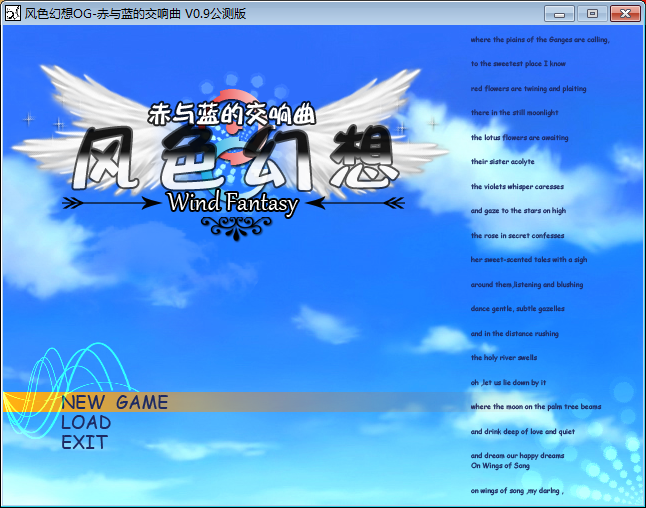Select EXIT in the title menu
This screenshot has height=508, width=646.
[84, 442]
